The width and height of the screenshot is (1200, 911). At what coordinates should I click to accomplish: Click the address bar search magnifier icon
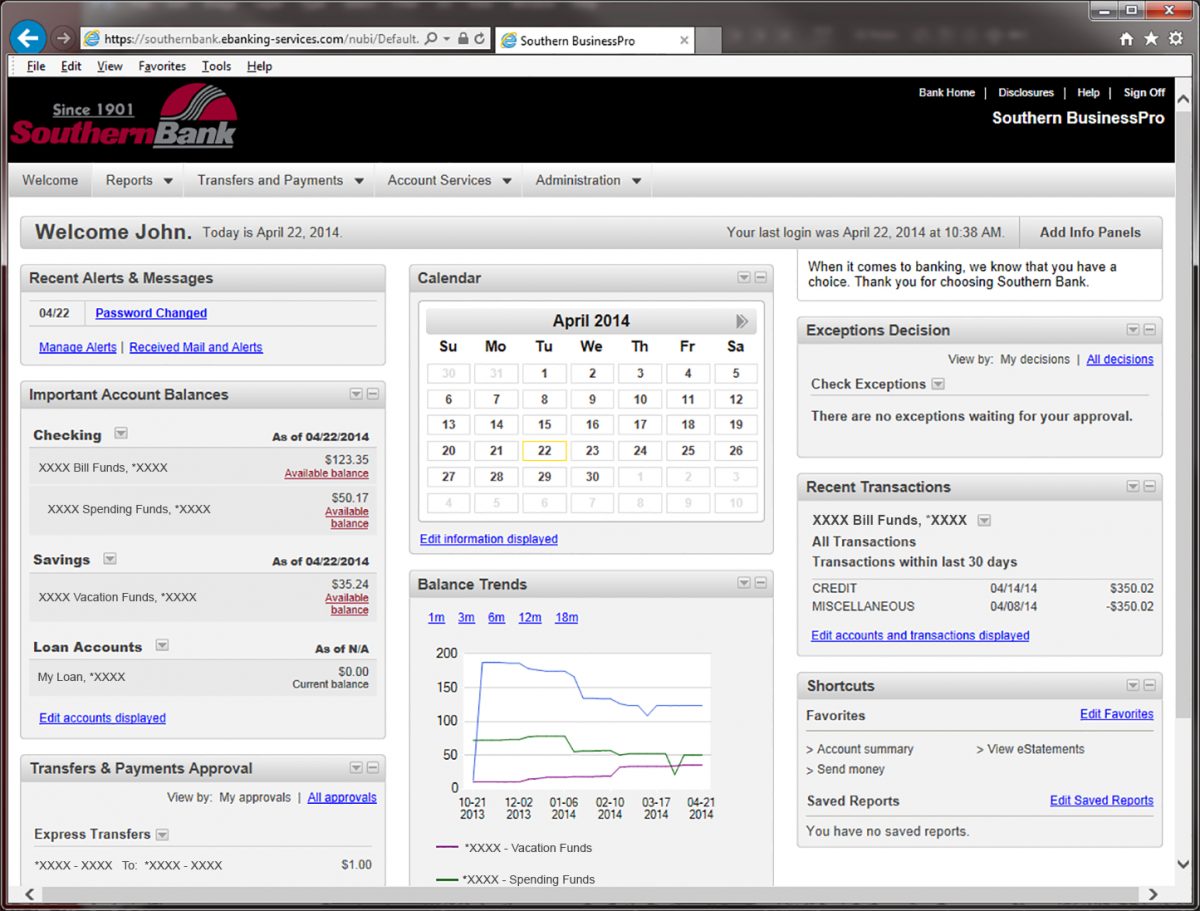[431, 39]
